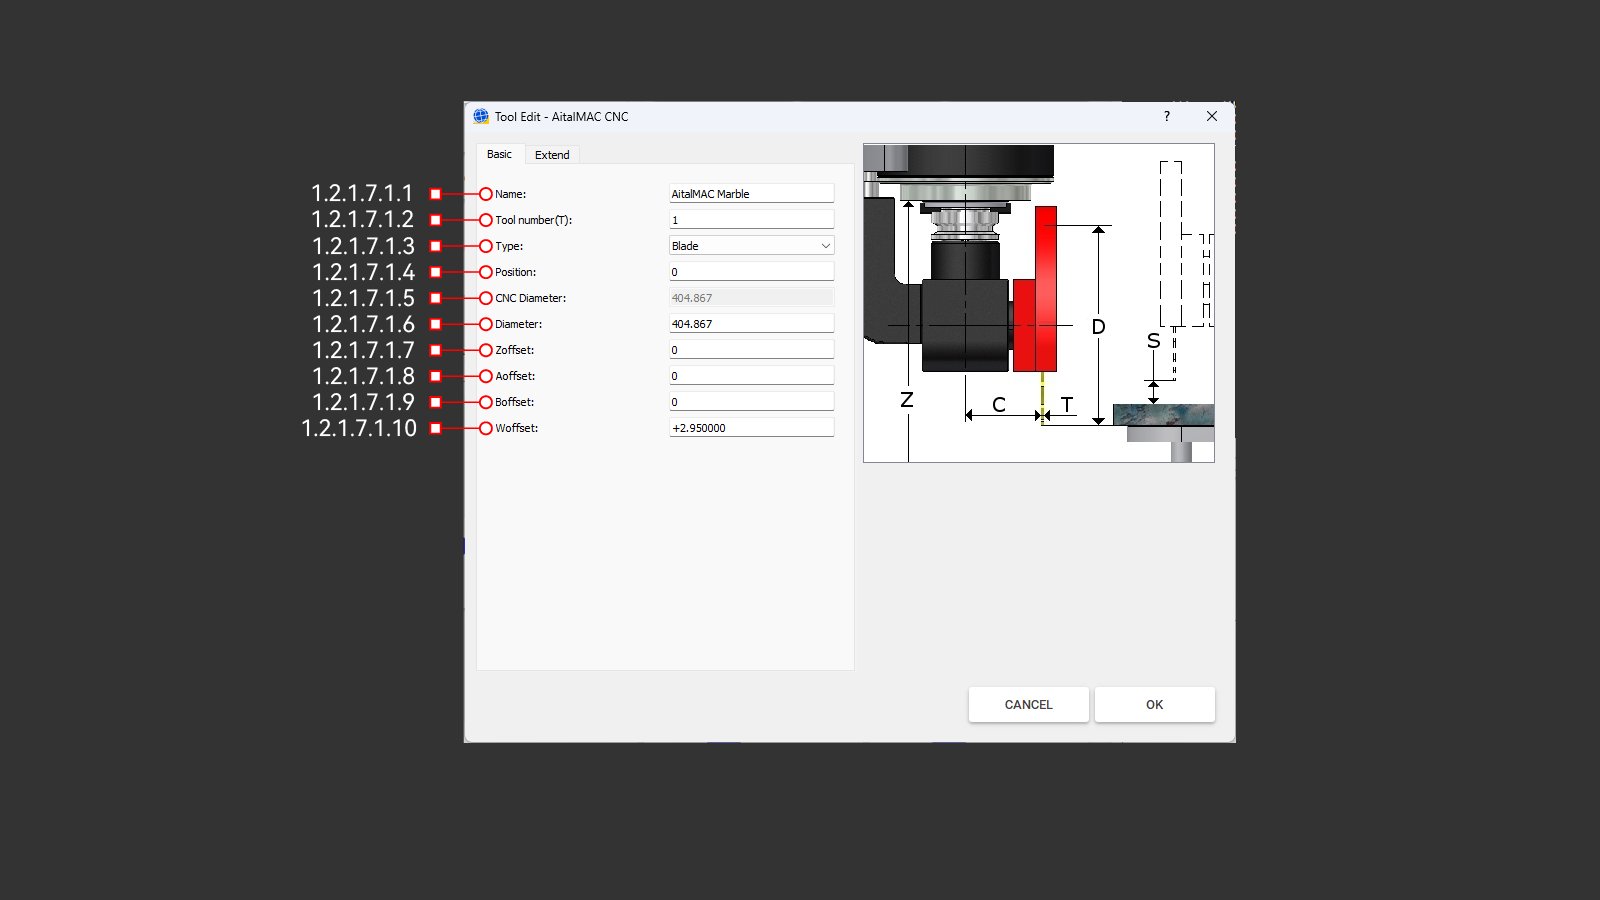This screenshot has height=900, width=1600.
Task: Confirm with the OK button
Action: pos(1154,704)
